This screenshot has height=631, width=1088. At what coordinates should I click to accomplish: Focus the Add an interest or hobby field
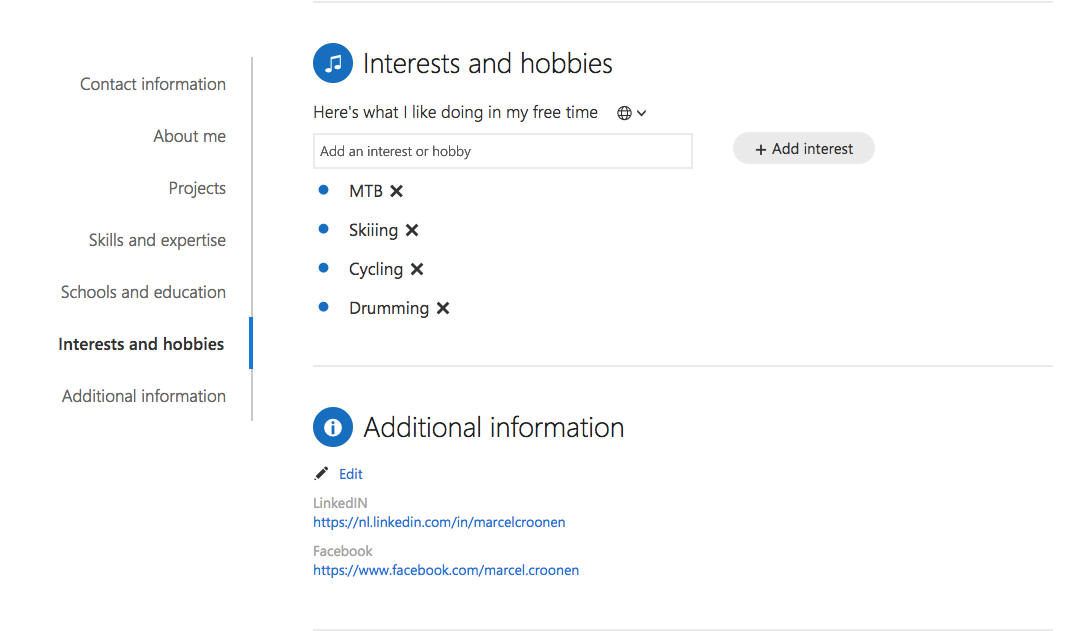click(503, 151)
